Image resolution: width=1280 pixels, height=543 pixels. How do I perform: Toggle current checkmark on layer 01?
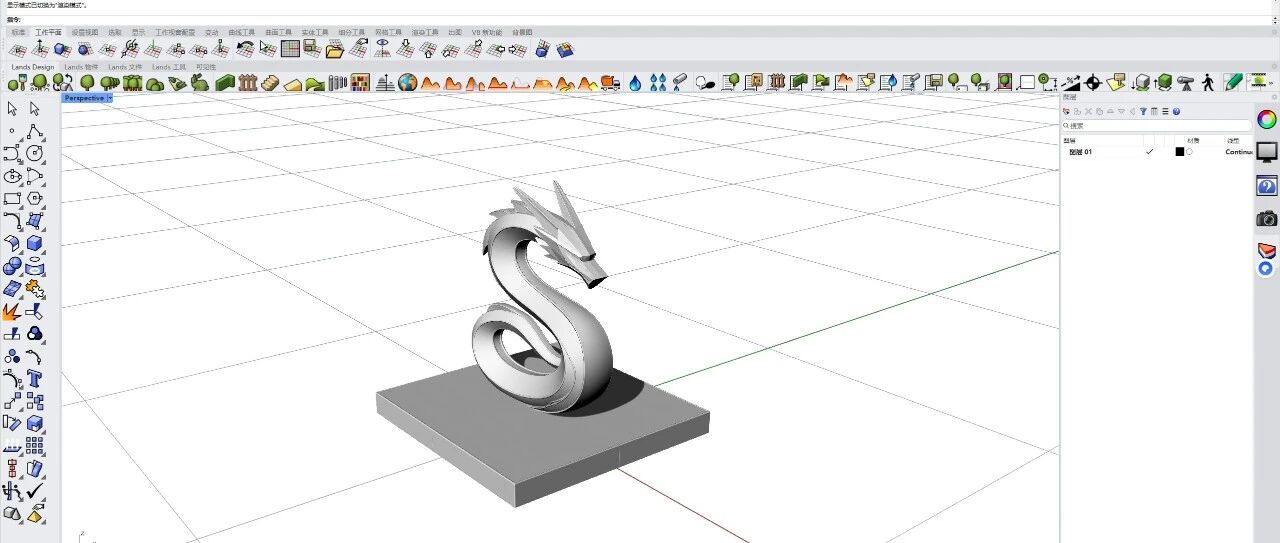click(1149, 152)
